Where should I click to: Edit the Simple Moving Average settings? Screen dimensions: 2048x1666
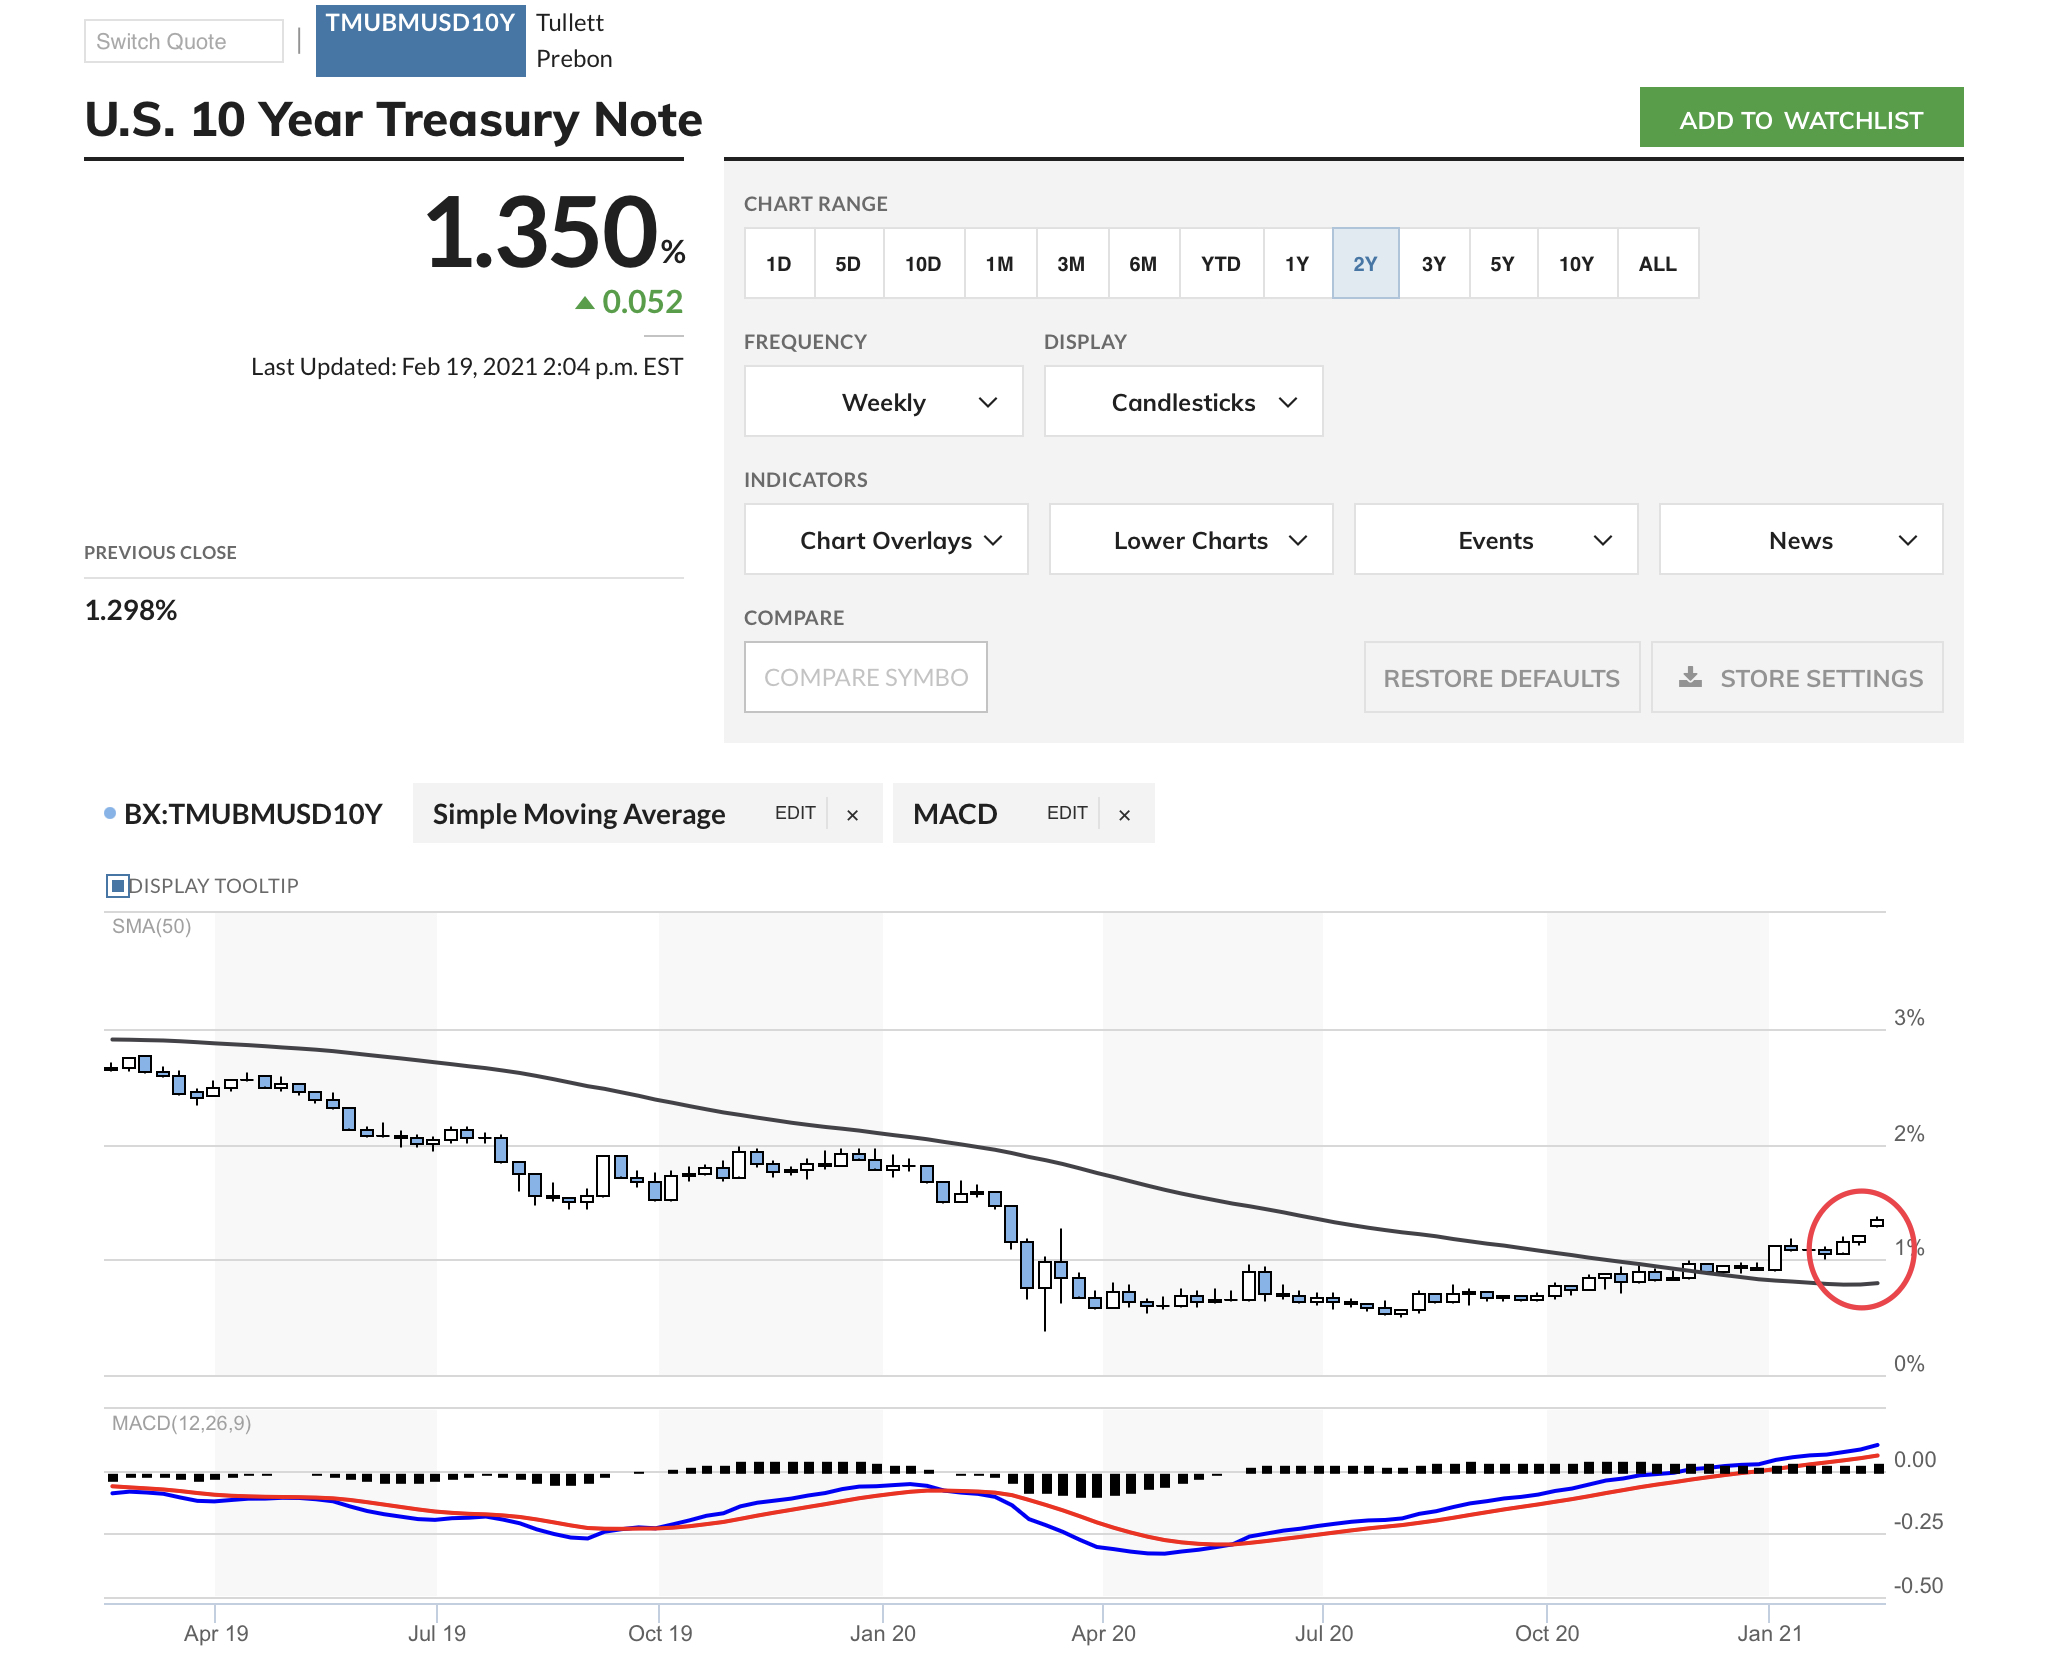(x=795, y=813)
